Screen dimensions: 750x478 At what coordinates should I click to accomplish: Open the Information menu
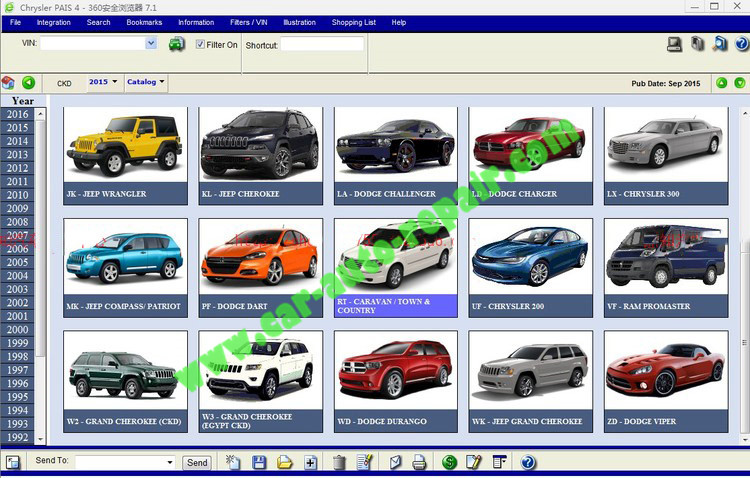[x=196, y=22]
